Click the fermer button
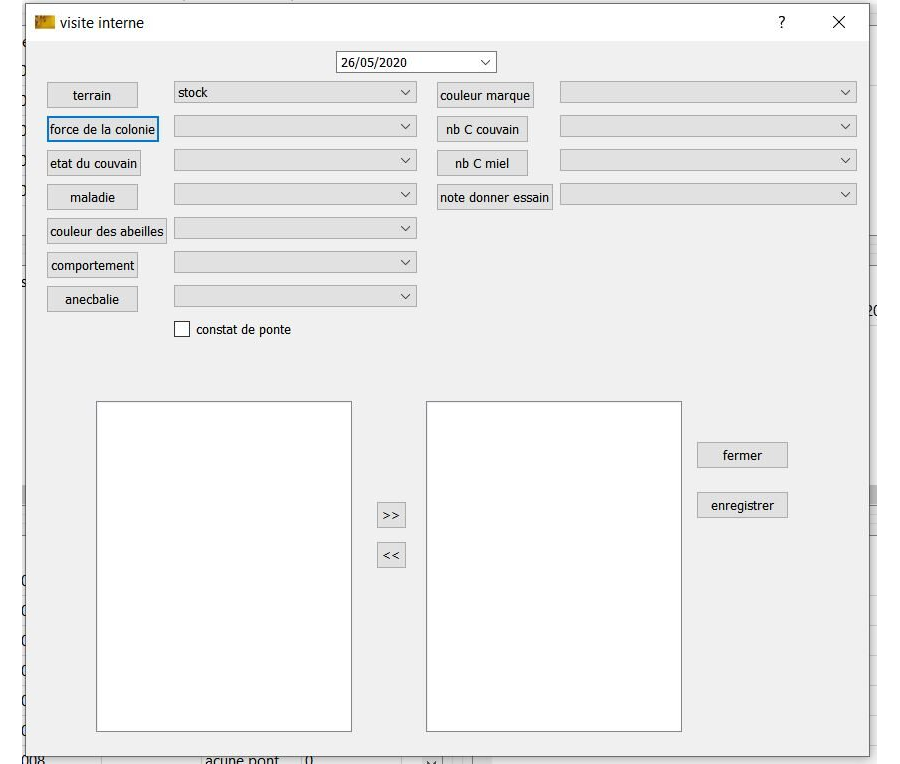 (742, 455)
